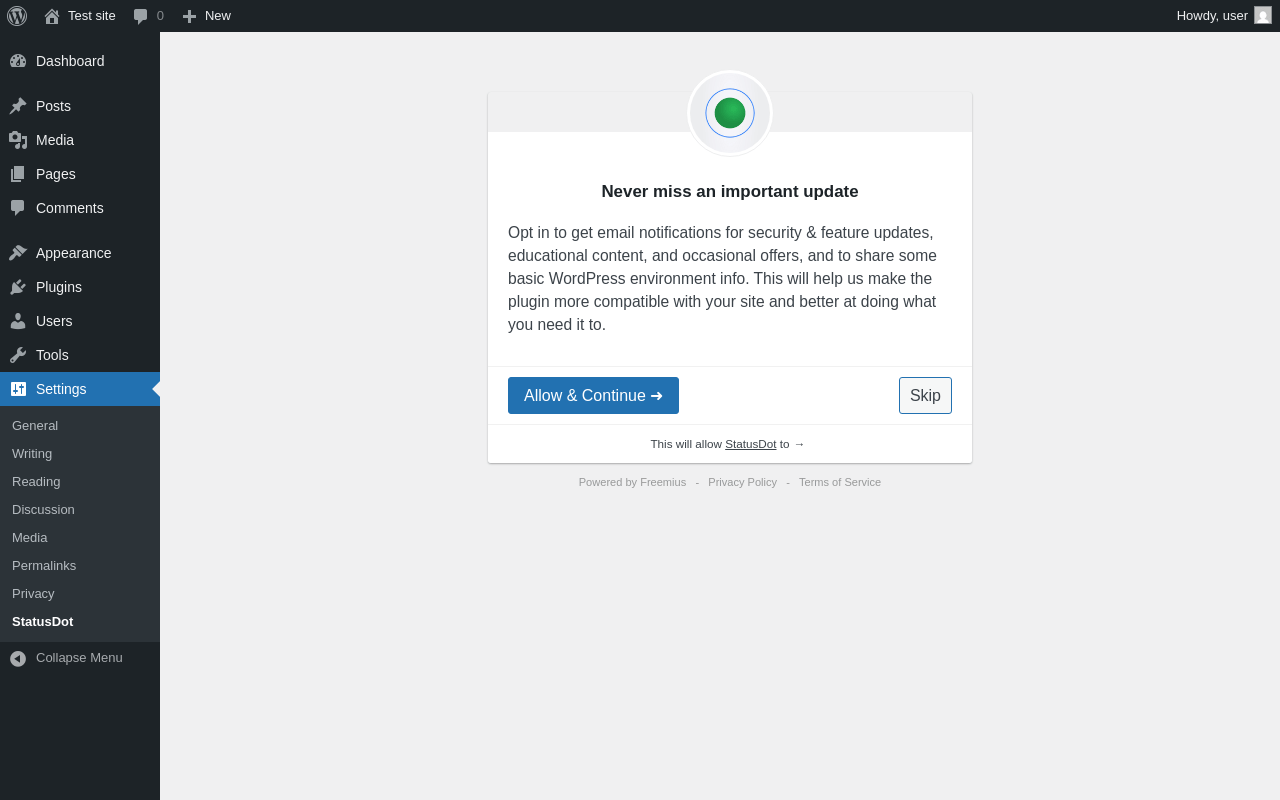Visit the Test site link
The height and width of the screenshot is (800, 1280).
(92, 16)
